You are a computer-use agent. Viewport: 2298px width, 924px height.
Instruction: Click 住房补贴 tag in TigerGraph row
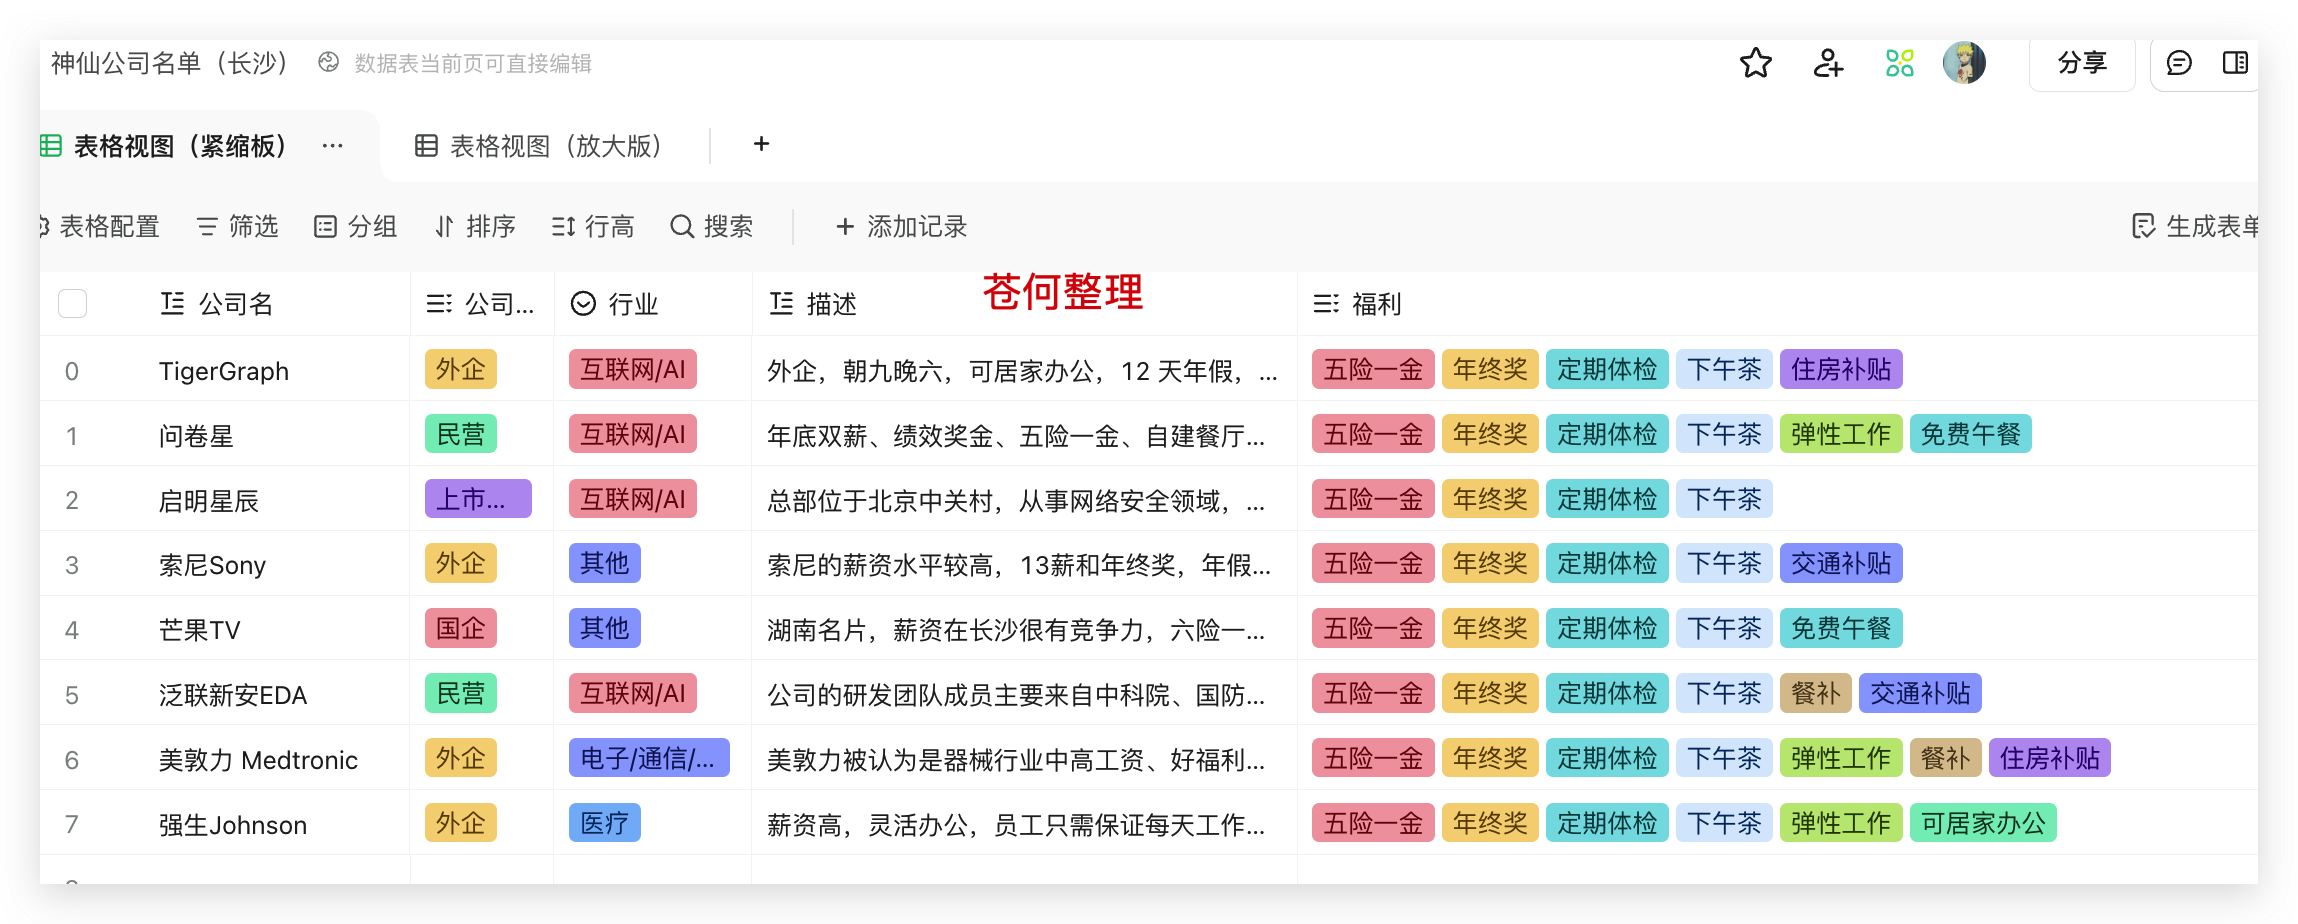click(1841, 369)
